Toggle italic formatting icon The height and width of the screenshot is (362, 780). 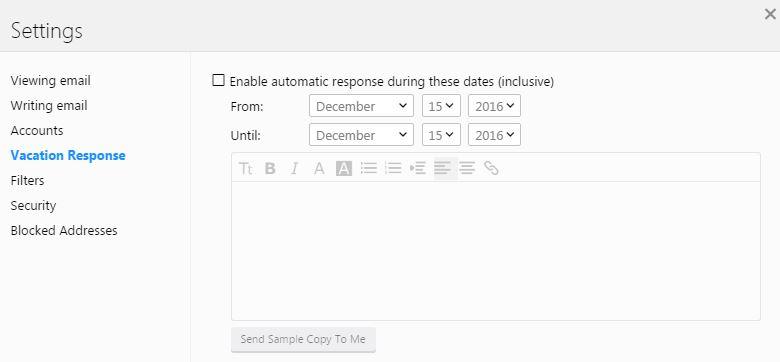coord(294,169)
